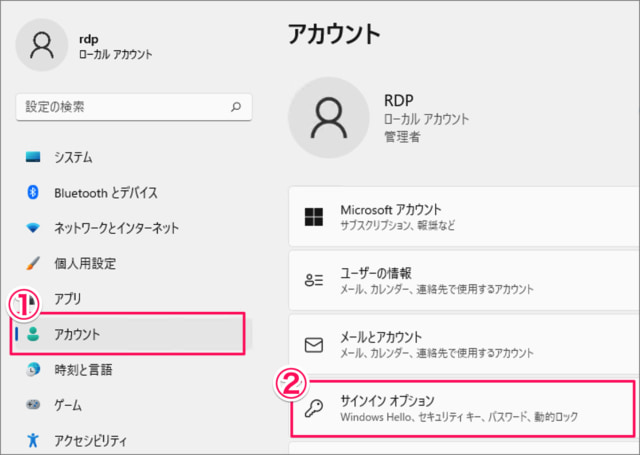Image resolution: width=640 pixels, height=455 pixels.
Task: Click the Bluetooth icon in sidebar
Action: click(x=33, y=192)
